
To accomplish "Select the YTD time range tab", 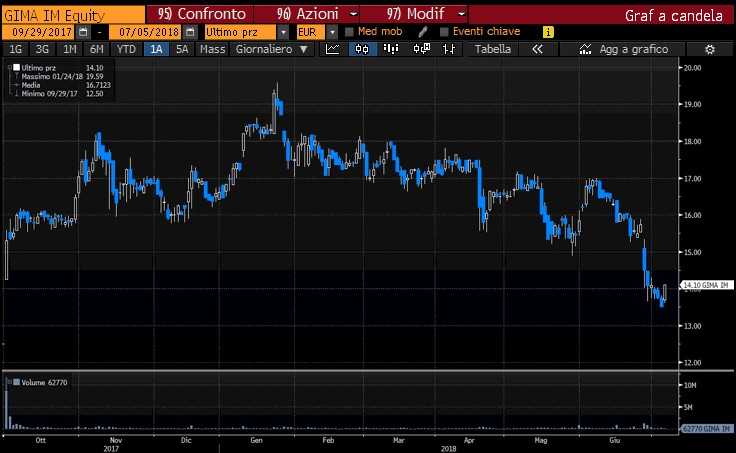I will (x=126, y=48).
